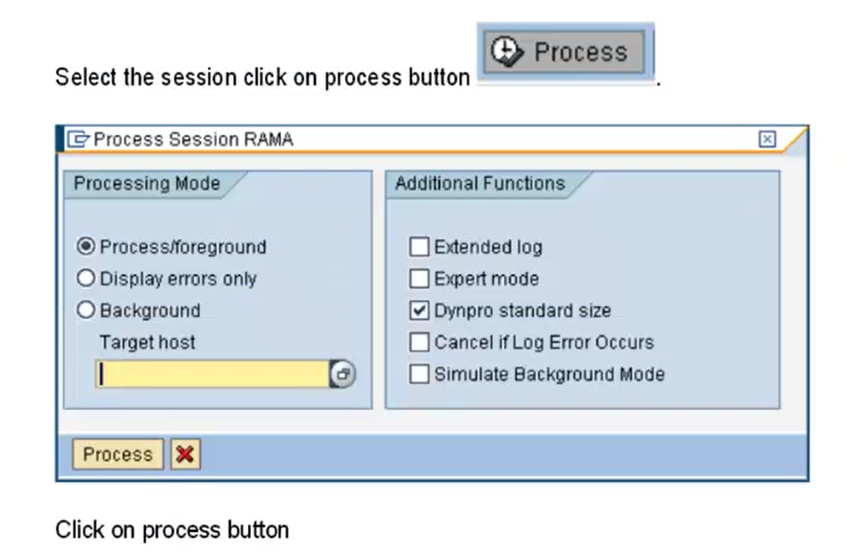Click the Processing Mode group header

pos(147,183)
